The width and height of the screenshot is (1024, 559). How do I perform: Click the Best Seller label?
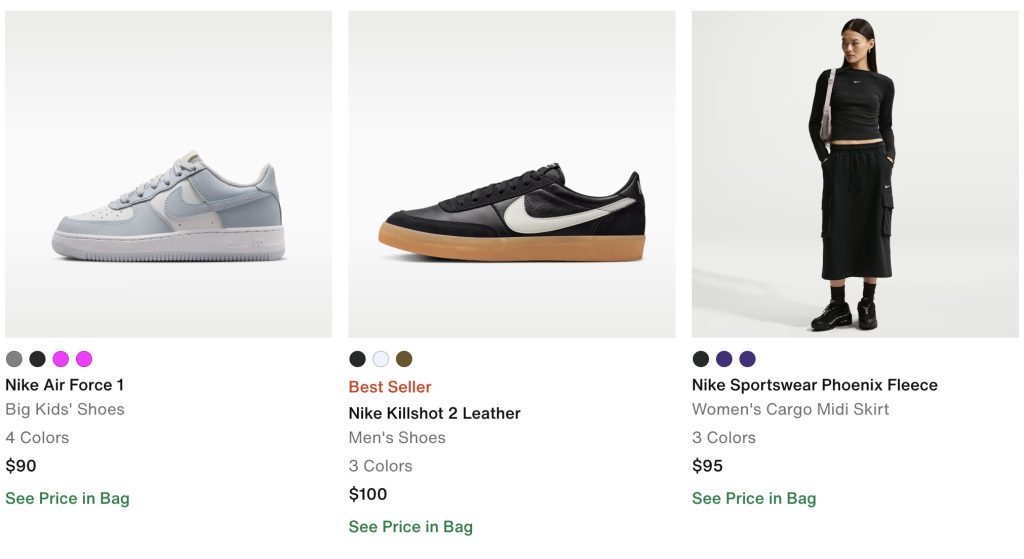click(390, 387)
